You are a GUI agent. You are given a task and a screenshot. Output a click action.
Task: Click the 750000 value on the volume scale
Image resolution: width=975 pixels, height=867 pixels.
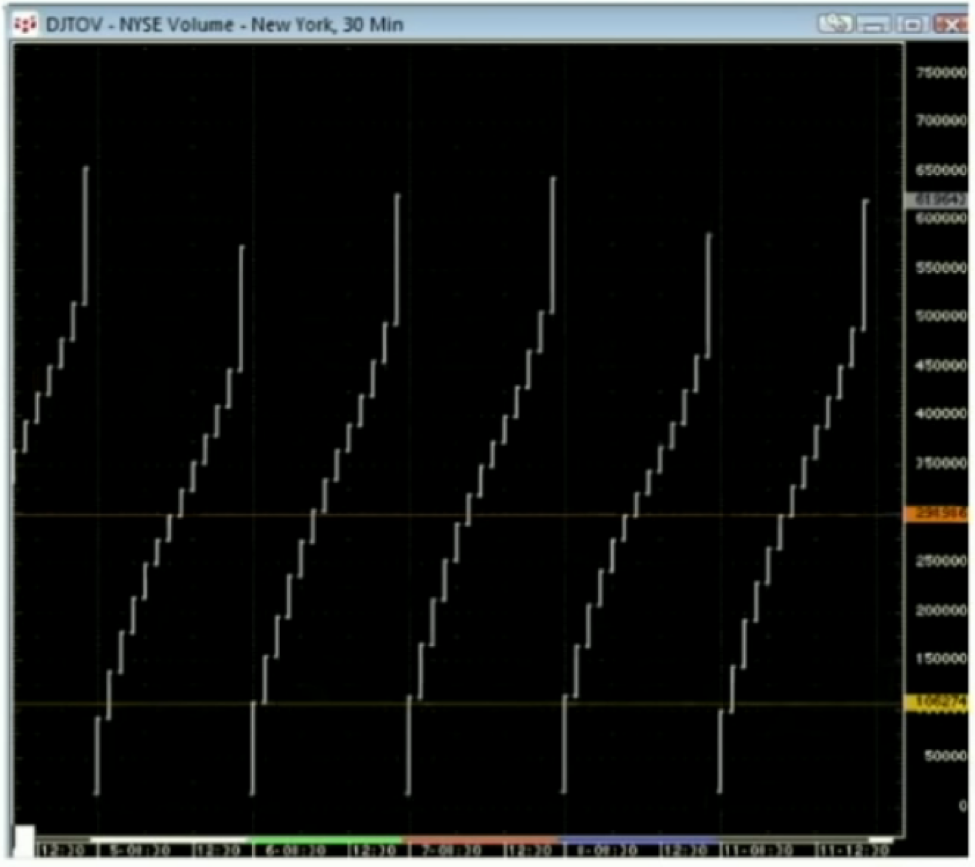coord(940,73)
